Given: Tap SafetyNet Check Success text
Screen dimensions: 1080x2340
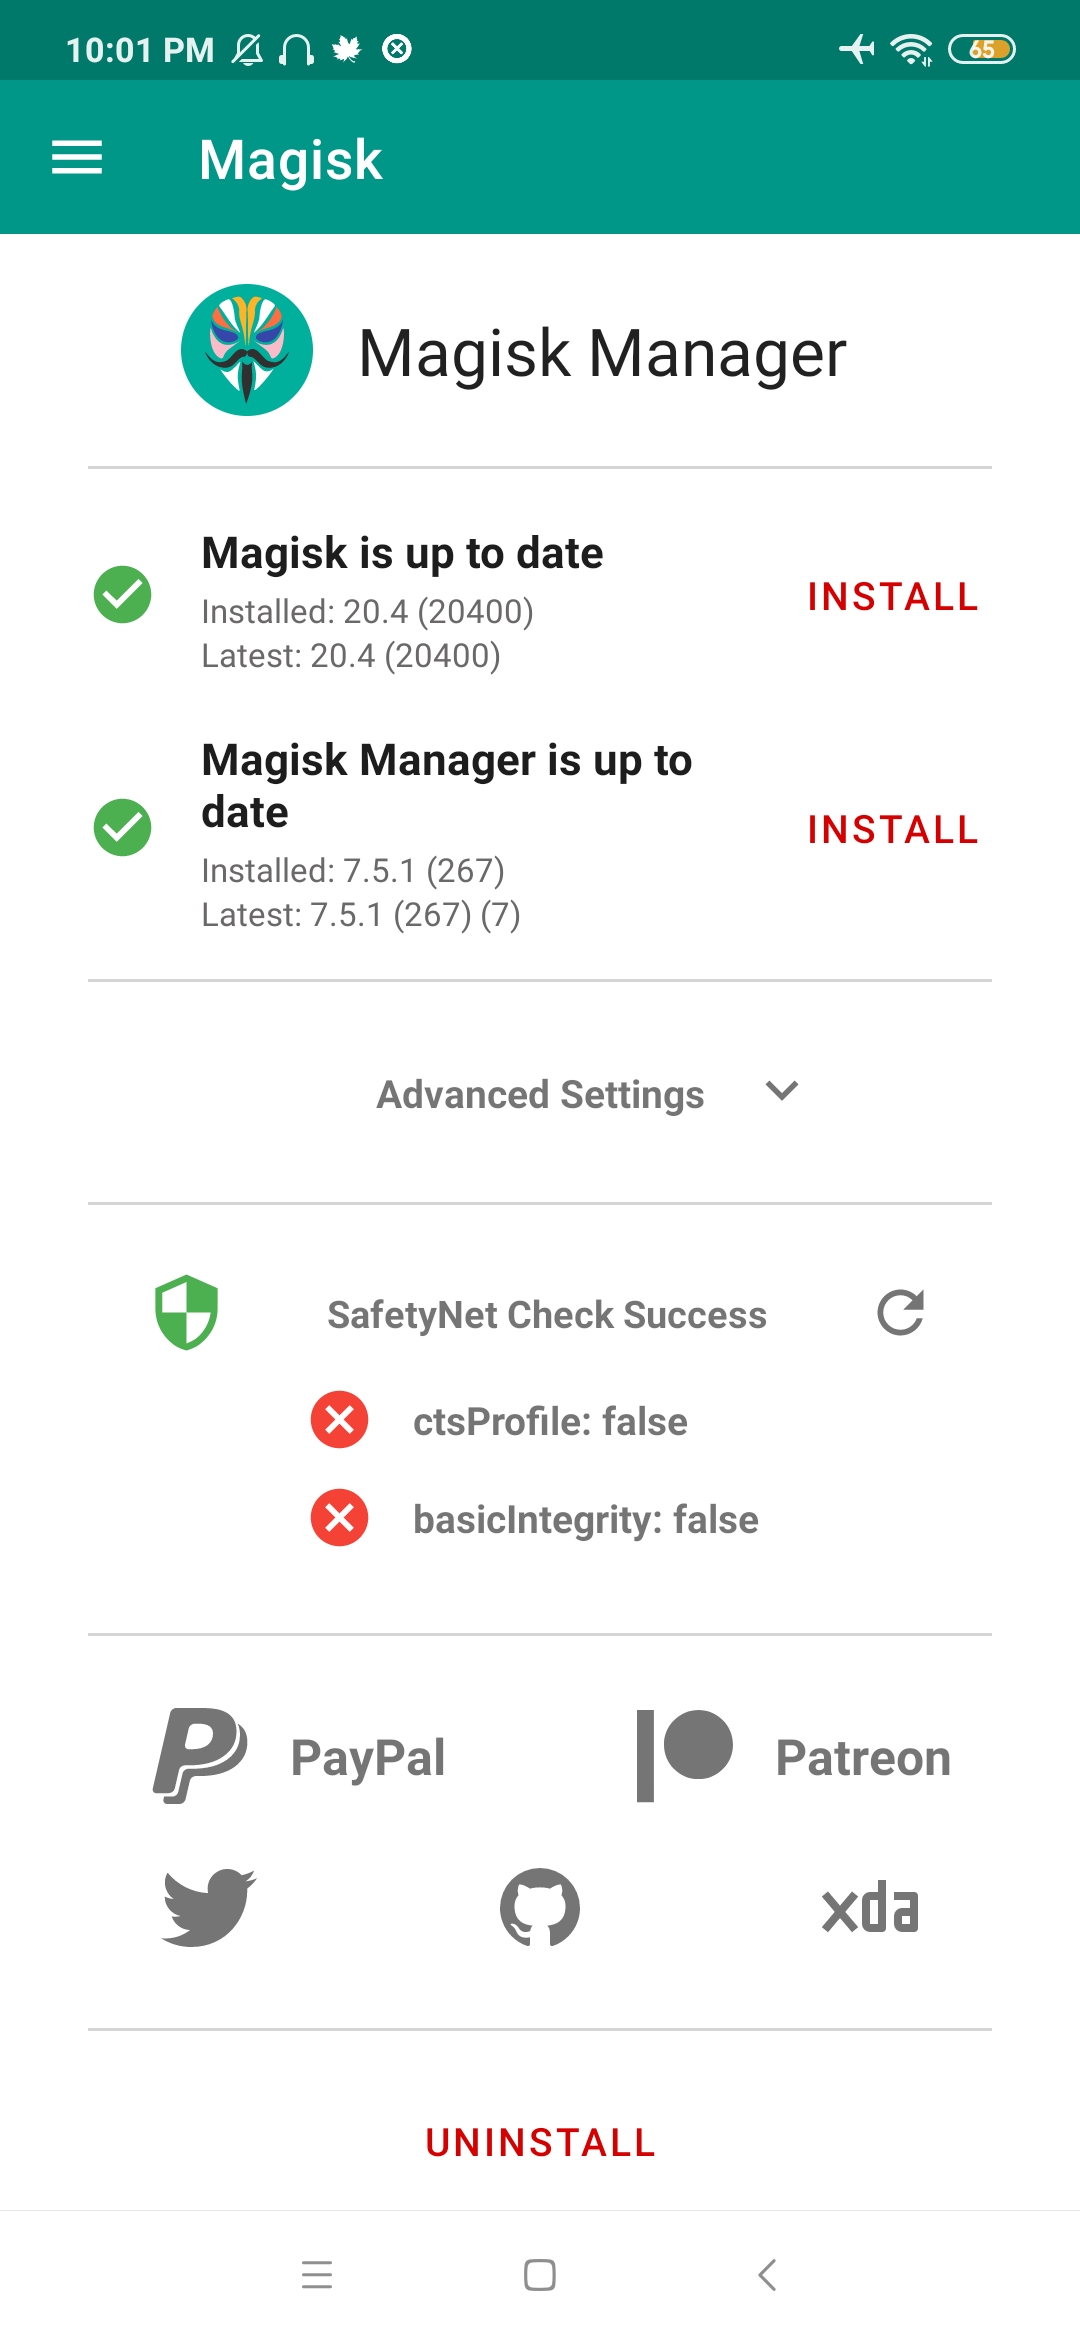Looking at the screenshot, I should coord(547,1315).
